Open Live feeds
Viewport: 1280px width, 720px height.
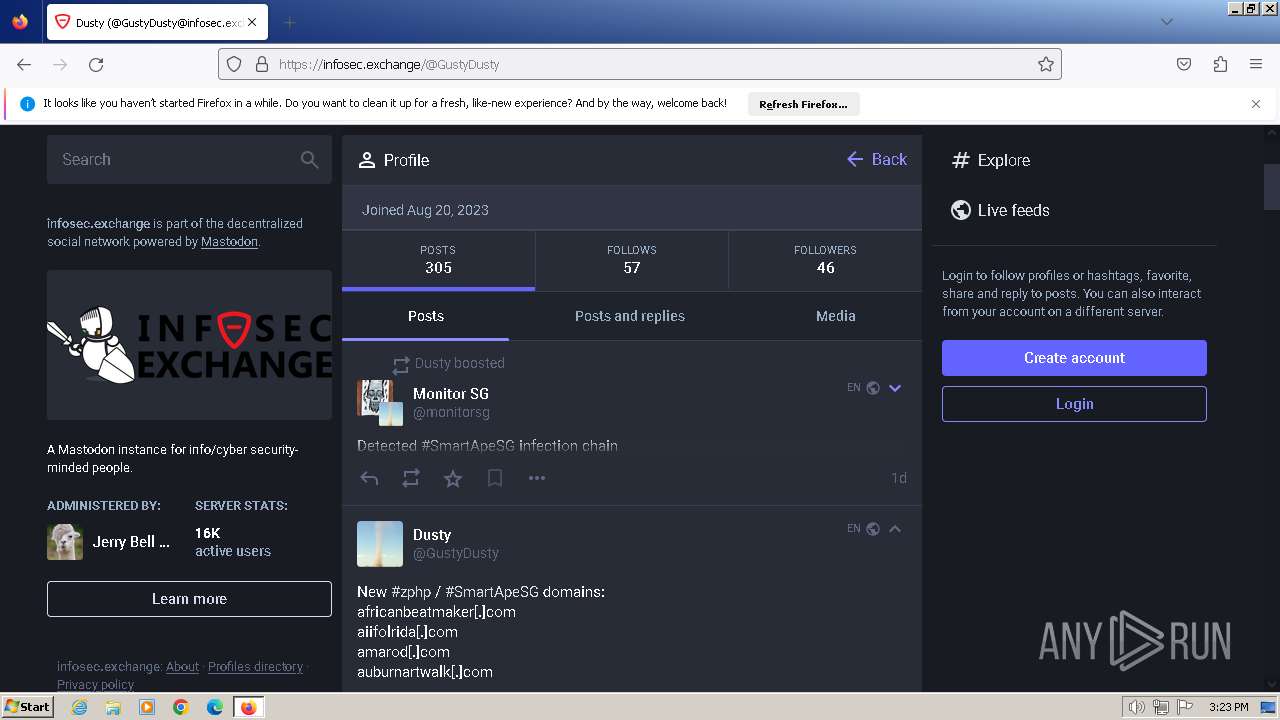(x=1000, y=210)
